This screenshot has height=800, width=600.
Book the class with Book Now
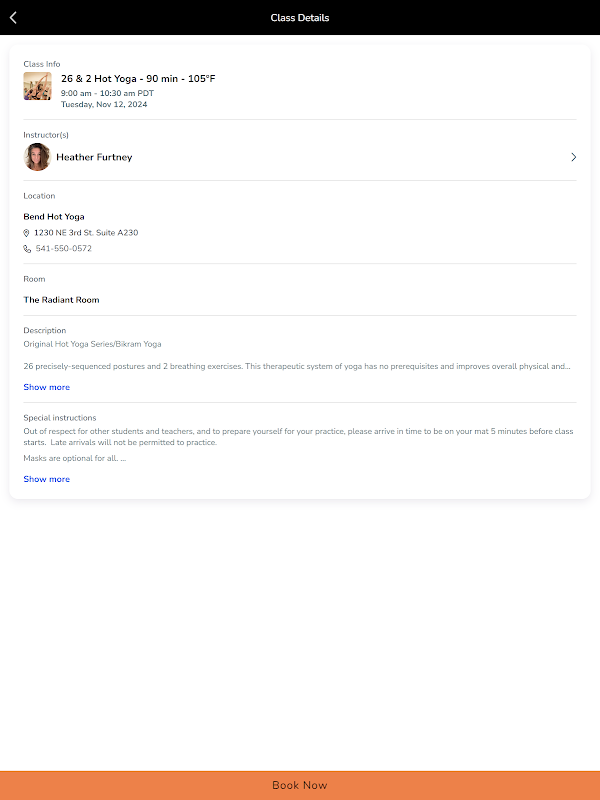pos(300,785)
